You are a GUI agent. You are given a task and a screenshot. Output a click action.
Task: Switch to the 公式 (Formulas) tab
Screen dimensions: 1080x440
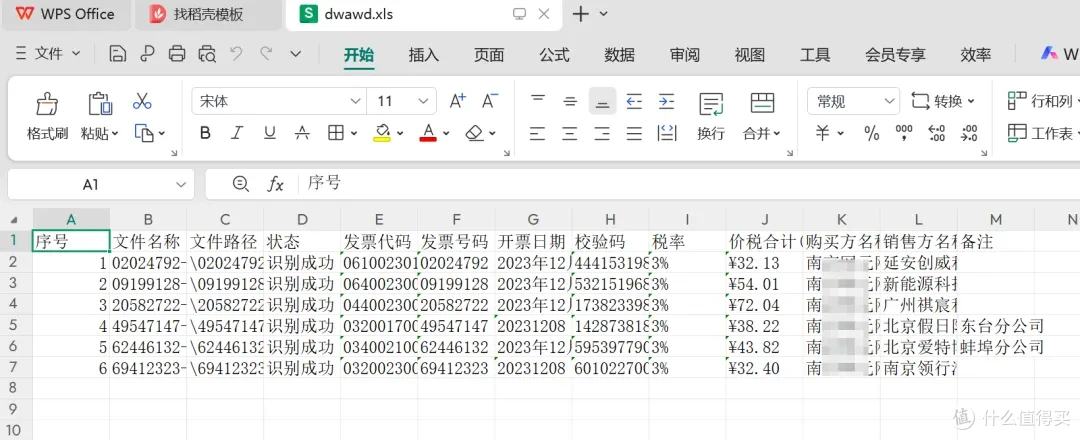[554, 54]
